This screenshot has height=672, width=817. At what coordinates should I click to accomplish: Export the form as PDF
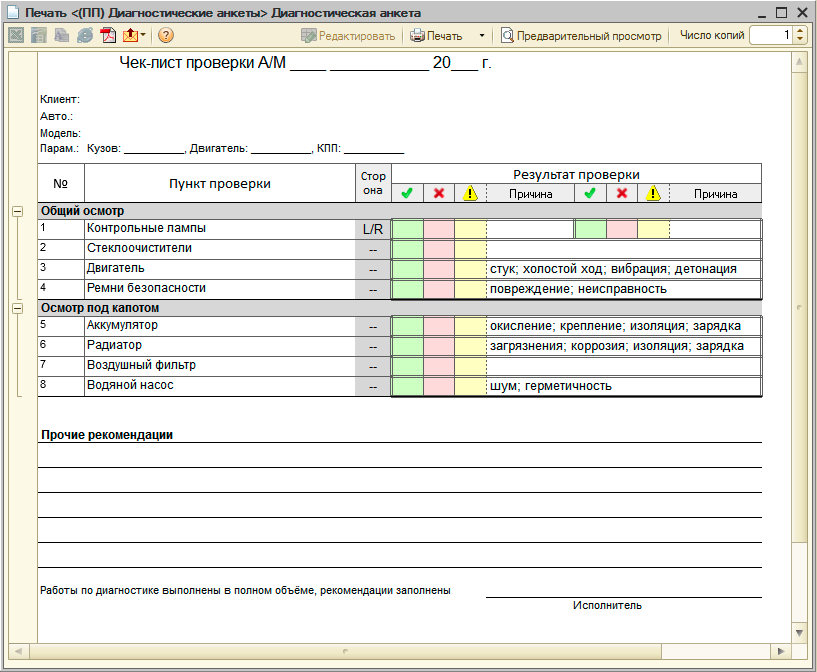[108, 35]
